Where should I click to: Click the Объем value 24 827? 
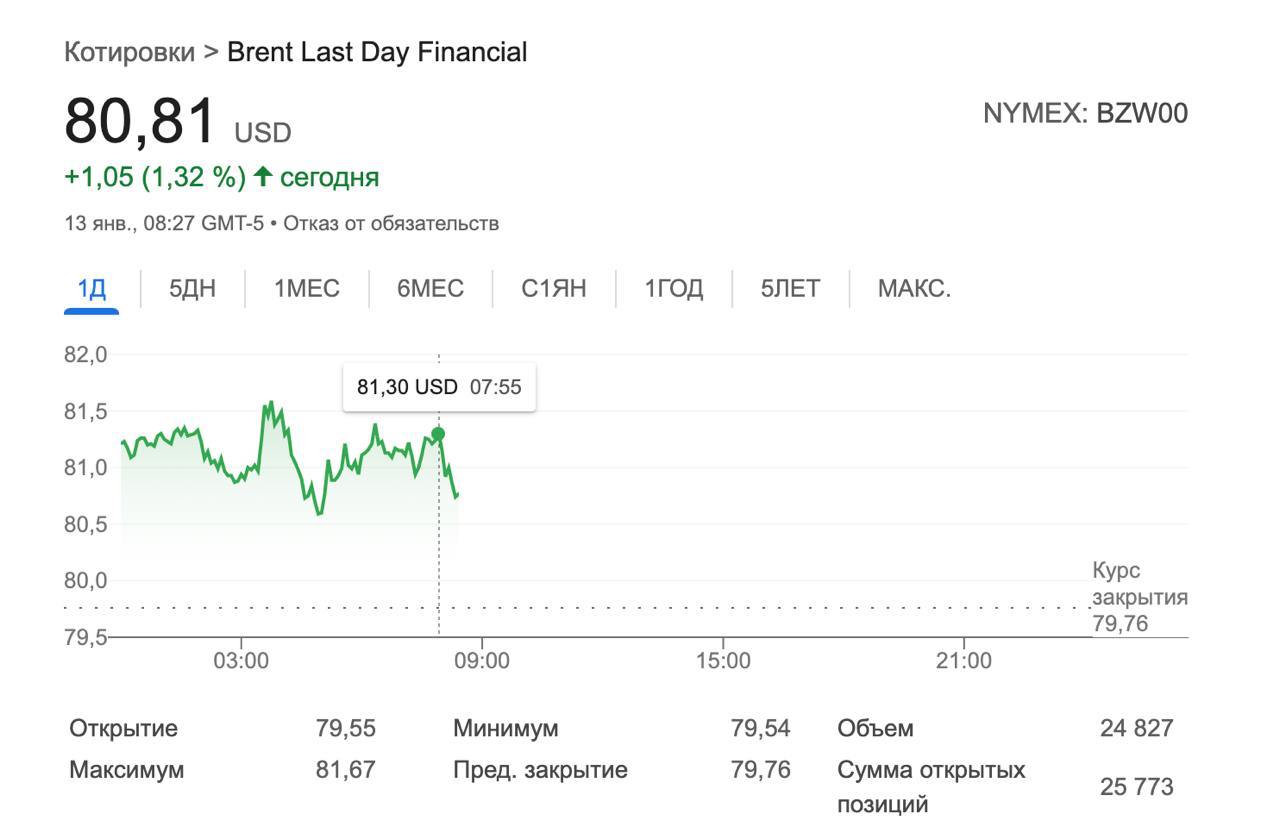[1136, 728]
